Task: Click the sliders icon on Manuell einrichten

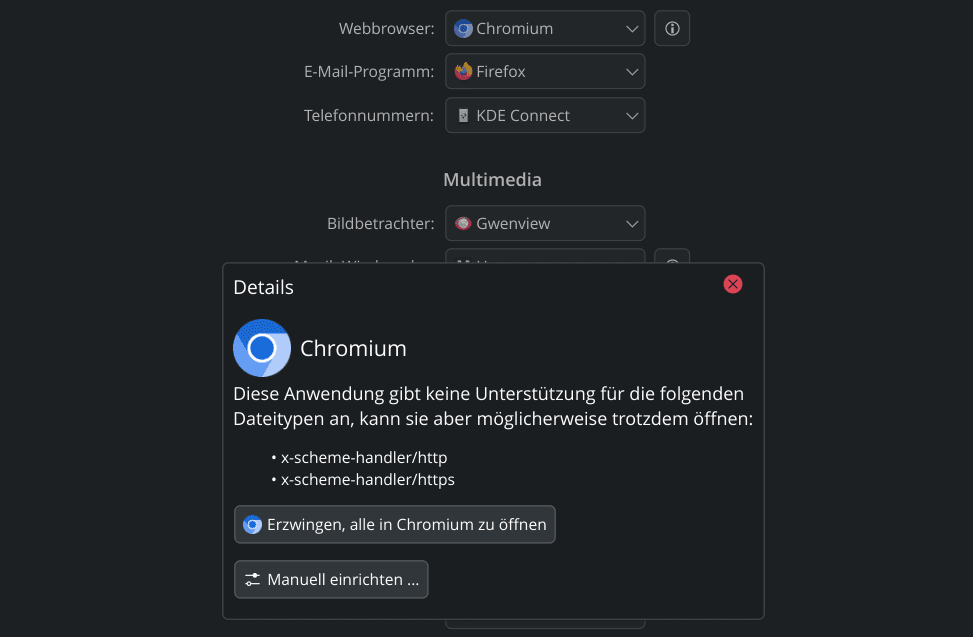Action: pos(252,579)
